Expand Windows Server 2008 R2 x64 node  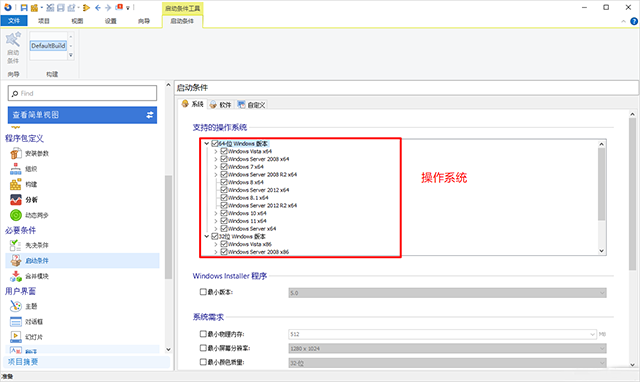pyautogui.click(x=216, y=175)
